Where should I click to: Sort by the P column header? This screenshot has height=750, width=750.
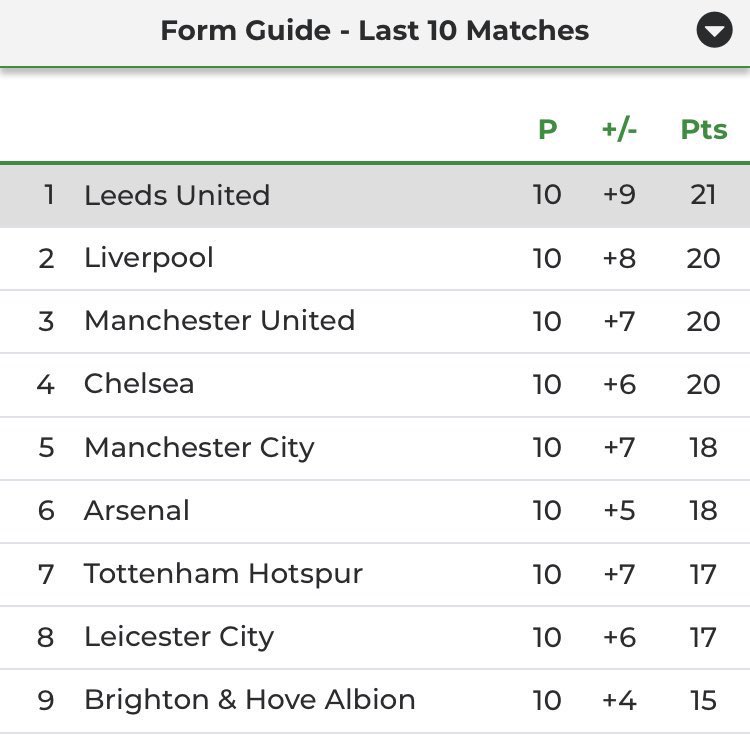tap(548, 129)
